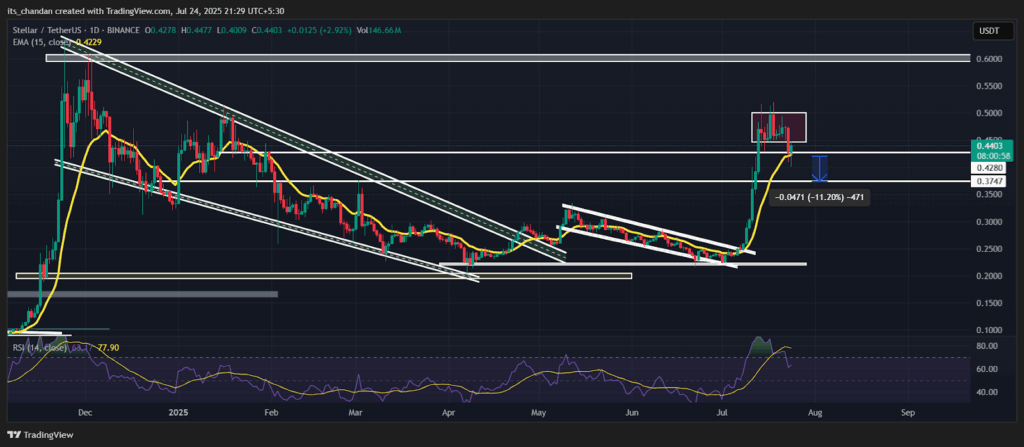Click the 'May' time axis label
This screenshot has width=1024, height=447.
[538, 413]
